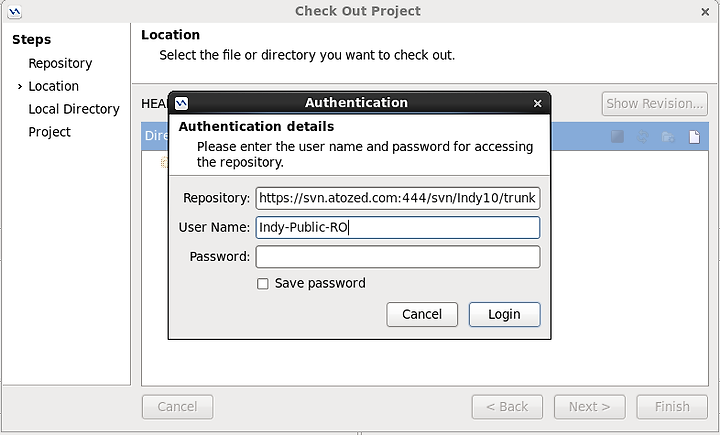720x435 pixels.
Task: Click the refresh arrows icon in directory header
Action: pyautogui.click(x=643, y=136)
